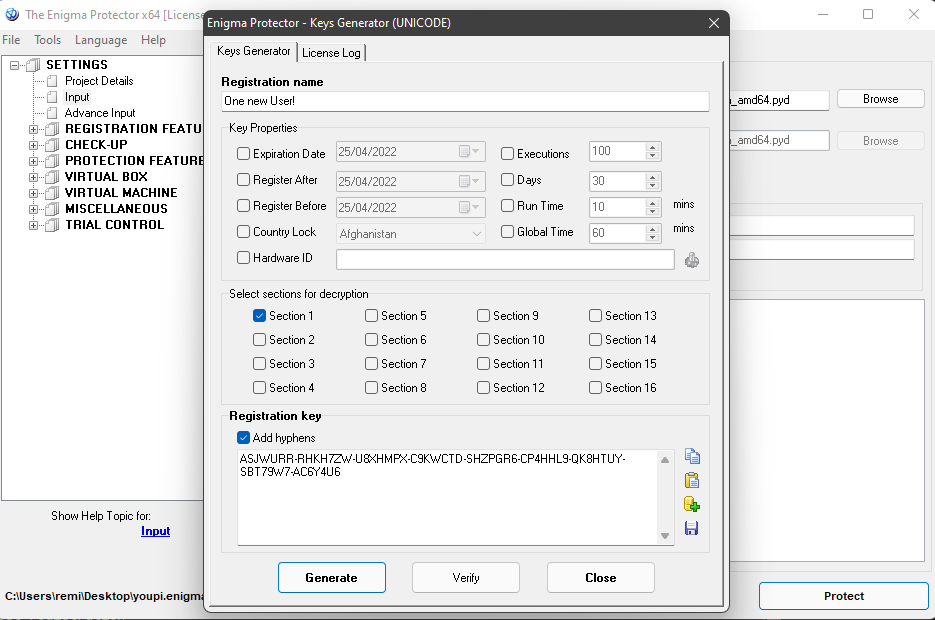This screenshot has height=620, width=935.
Task: Uncheck the Add hyphens option
Action: [244, 438]
